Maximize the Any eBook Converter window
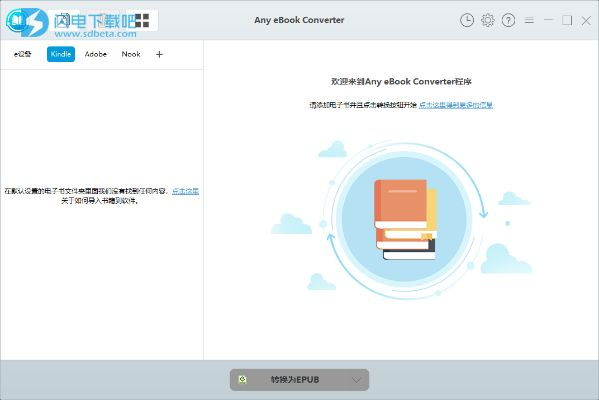The width and height of the screenshot is (599, 400). (x=567, y=20)
